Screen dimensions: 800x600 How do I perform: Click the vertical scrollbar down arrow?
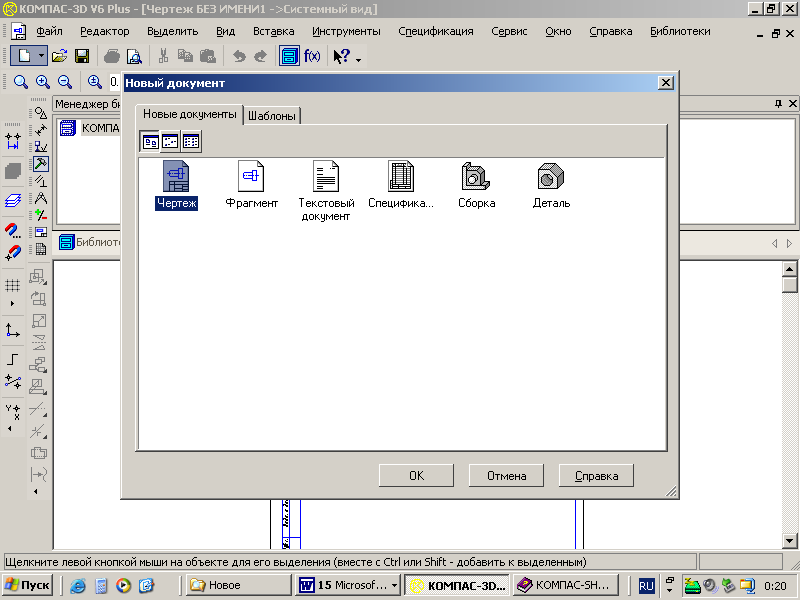[789, 541]
